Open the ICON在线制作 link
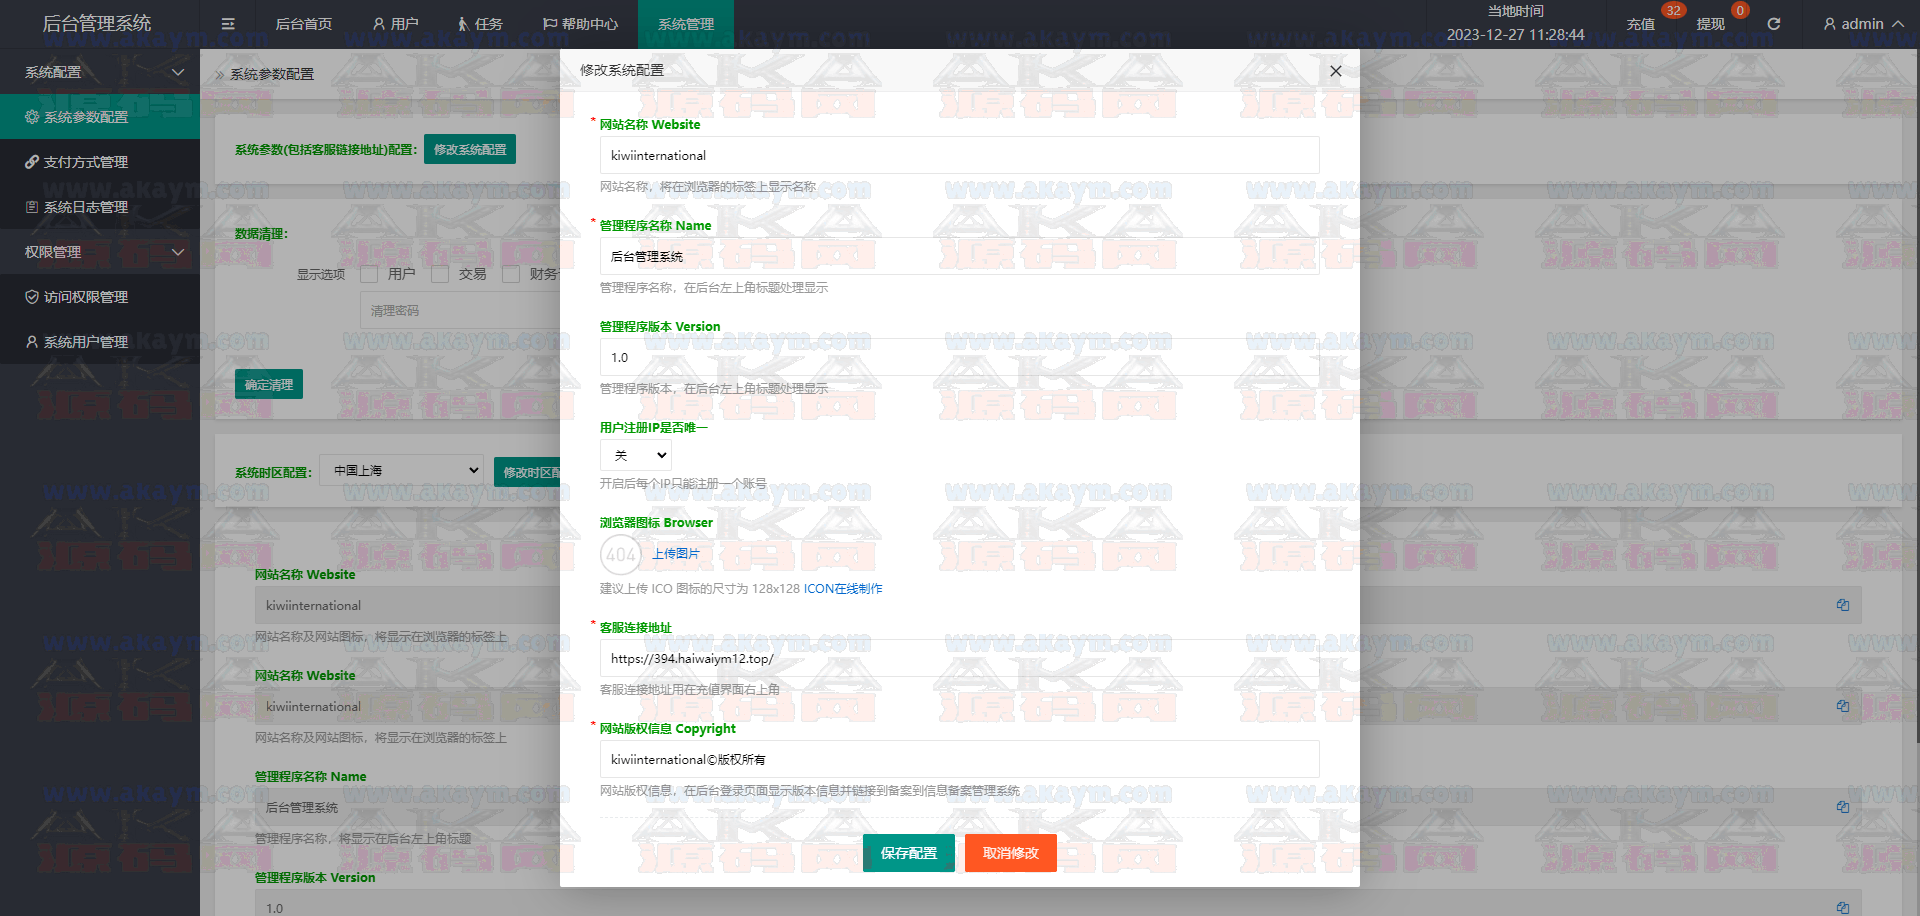1920x916 pixels. (843, 589)
